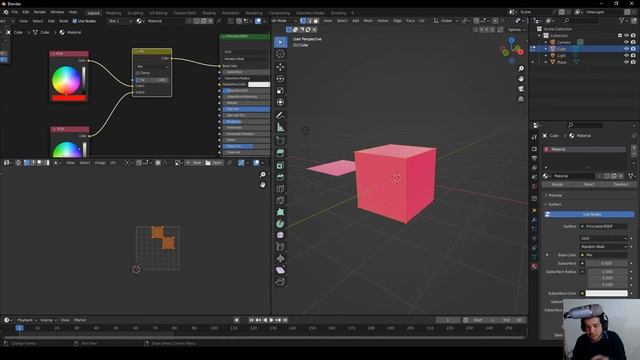The image size is (640, 360).
Task: Click the top RGB node color wheel
Action: tap(66, 80)
